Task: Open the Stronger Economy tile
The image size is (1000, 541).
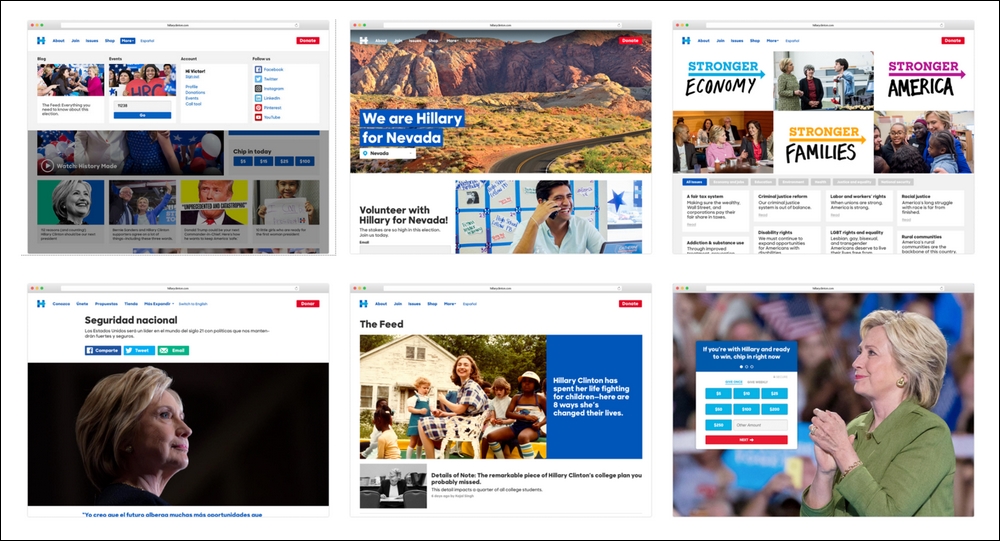Action: pos(723,80)
